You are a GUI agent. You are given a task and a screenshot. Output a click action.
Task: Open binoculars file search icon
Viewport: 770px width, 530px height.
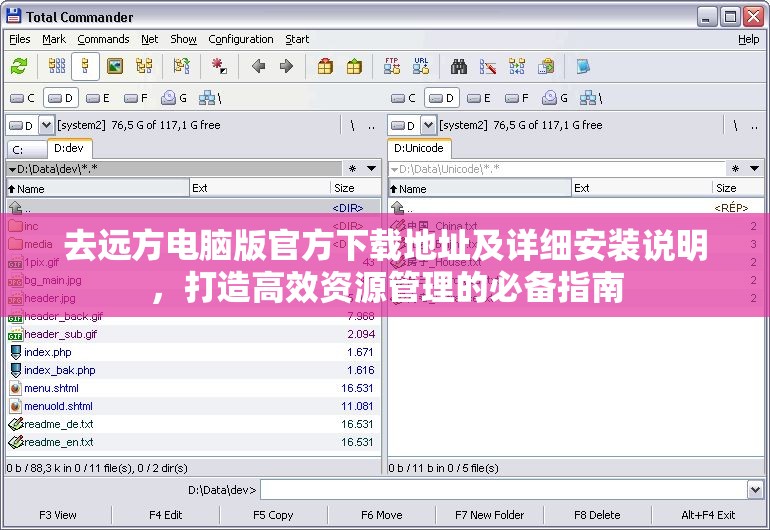[x=459, y=66]
